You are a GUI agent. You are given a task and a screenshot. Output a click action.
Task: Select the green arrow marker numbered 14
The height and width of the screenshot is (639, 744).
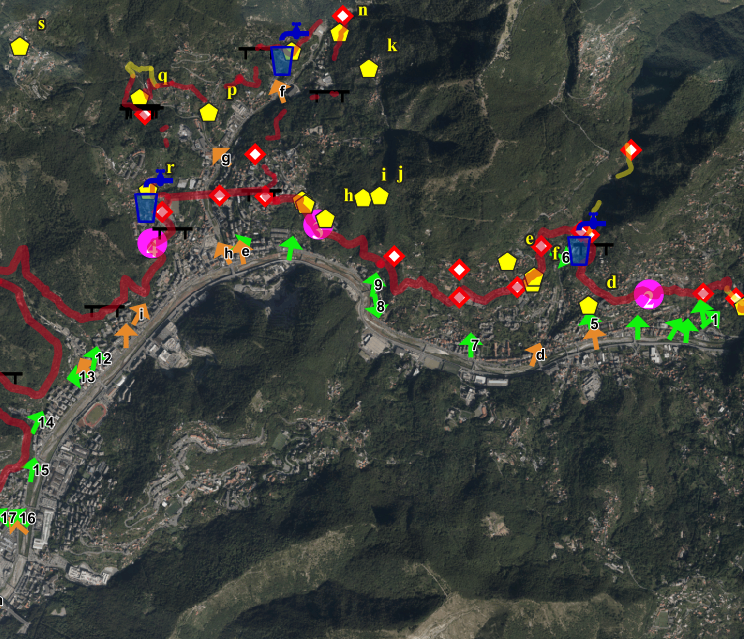tap(37, 421)
